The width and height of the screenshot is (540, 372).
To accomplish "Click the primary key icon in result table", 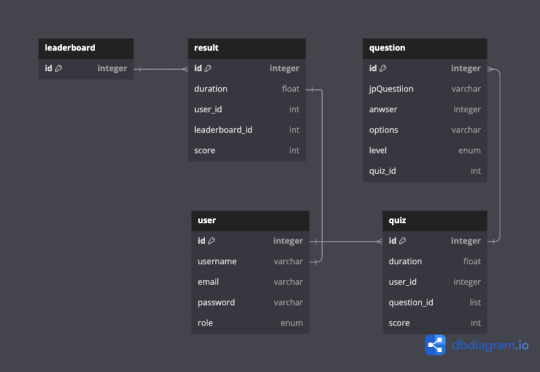I will pyautogui.click(x=208, y=68).
